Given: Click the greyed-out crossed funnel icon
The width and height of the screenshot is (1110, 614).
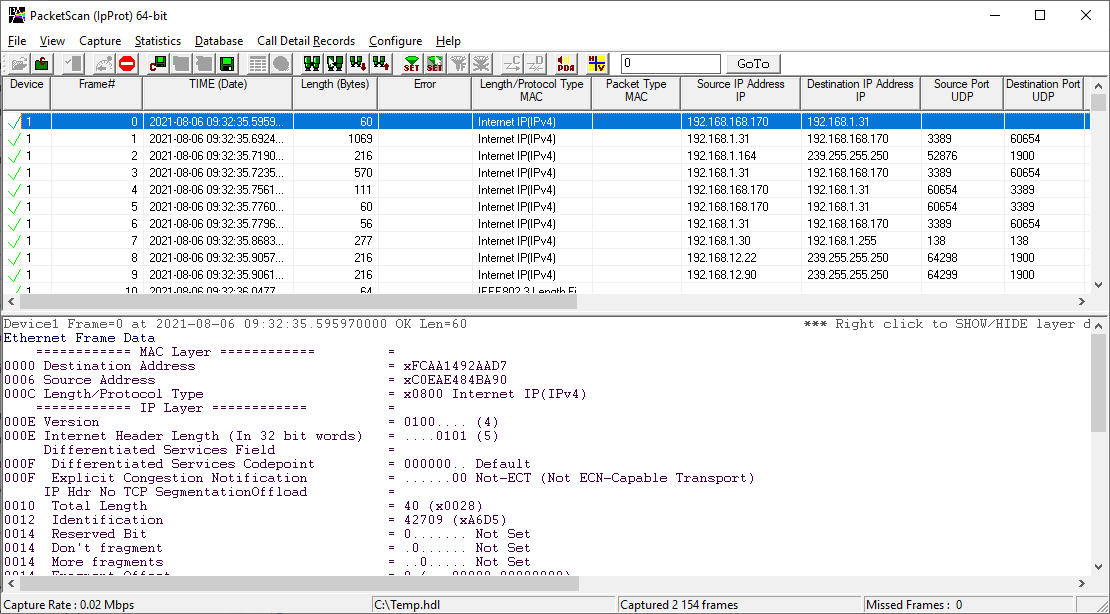Looking at the screenshot, I should coord(481,64).
